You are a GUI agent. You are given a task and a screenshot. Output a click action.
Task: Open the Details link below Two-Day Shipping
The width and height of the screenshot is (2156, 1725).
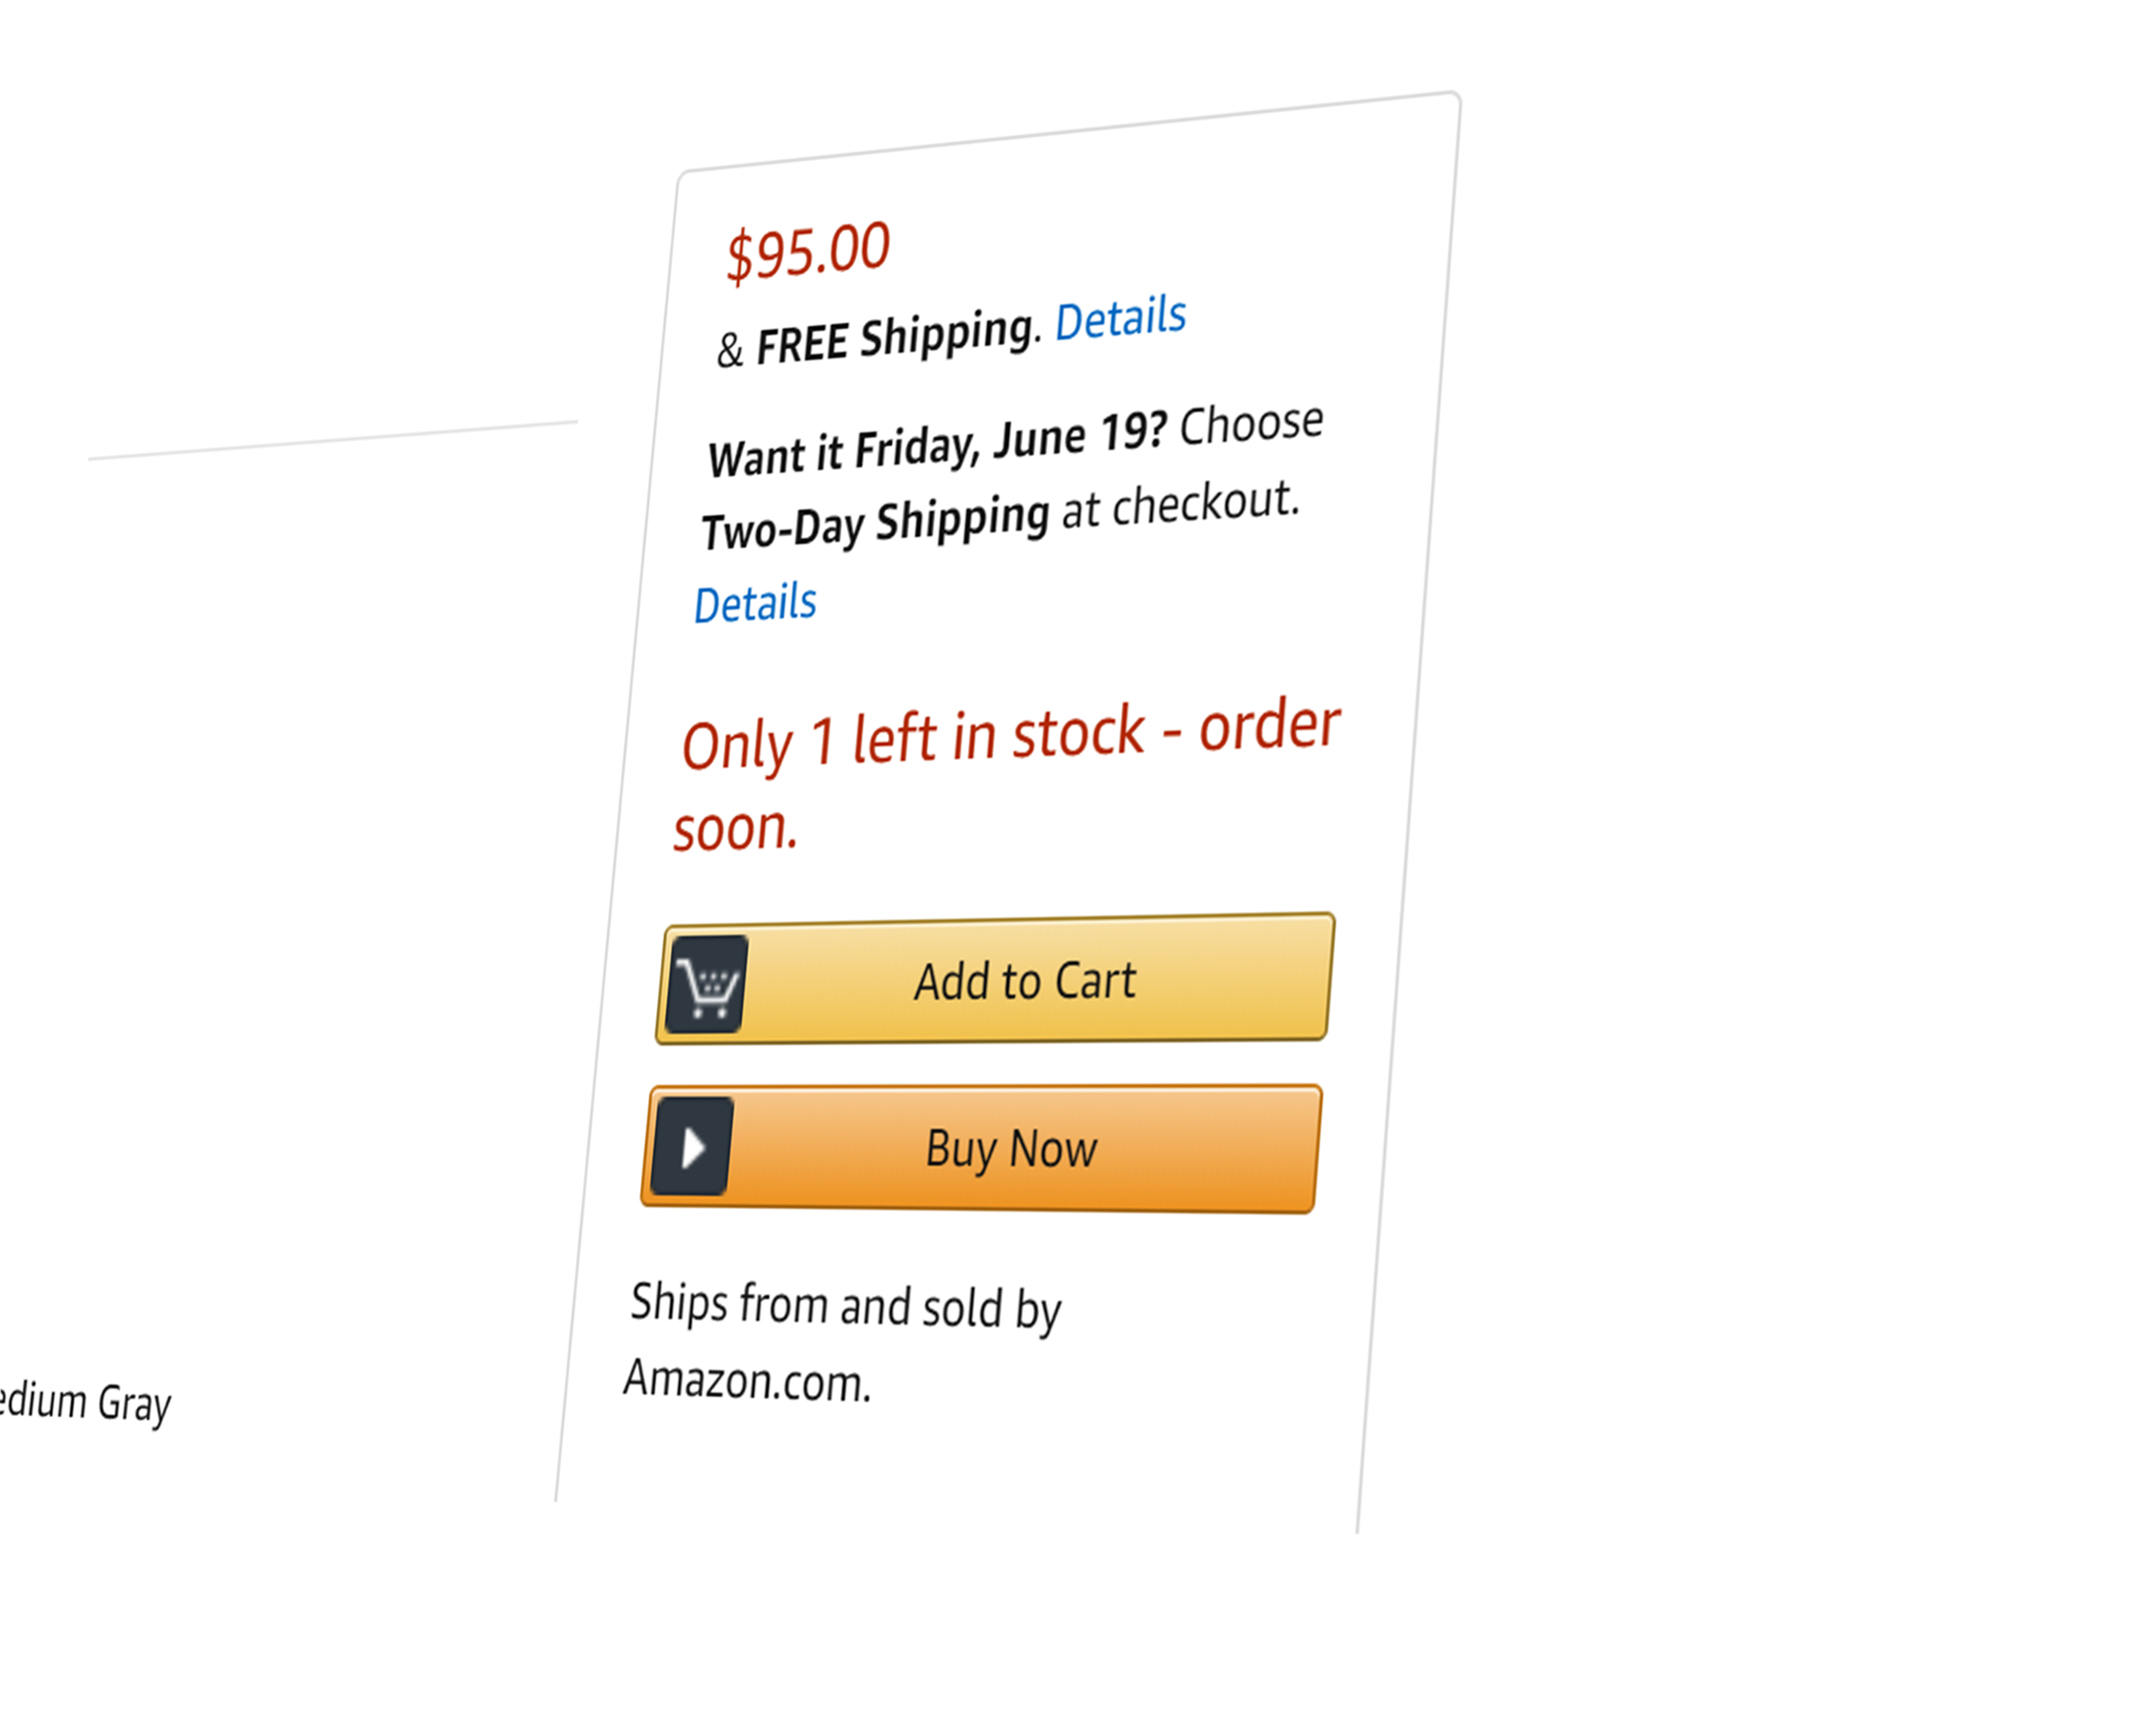pyautogui.click(x=755, y=604)
